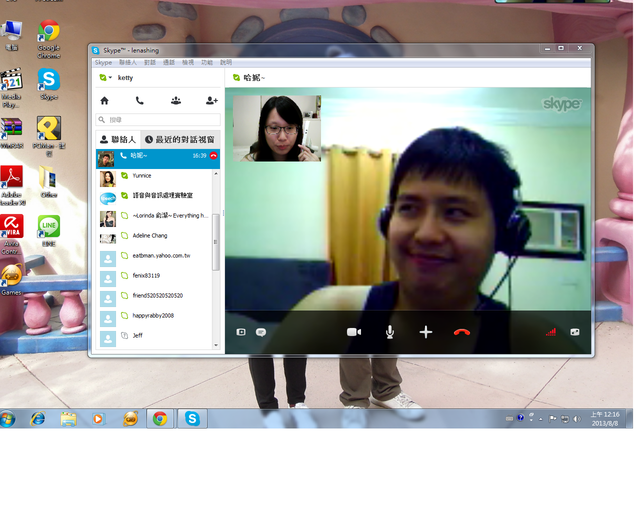Screen dimensions: 640x512
Task: Select contact friend520520520520
Action: click(x=154, y=298)
